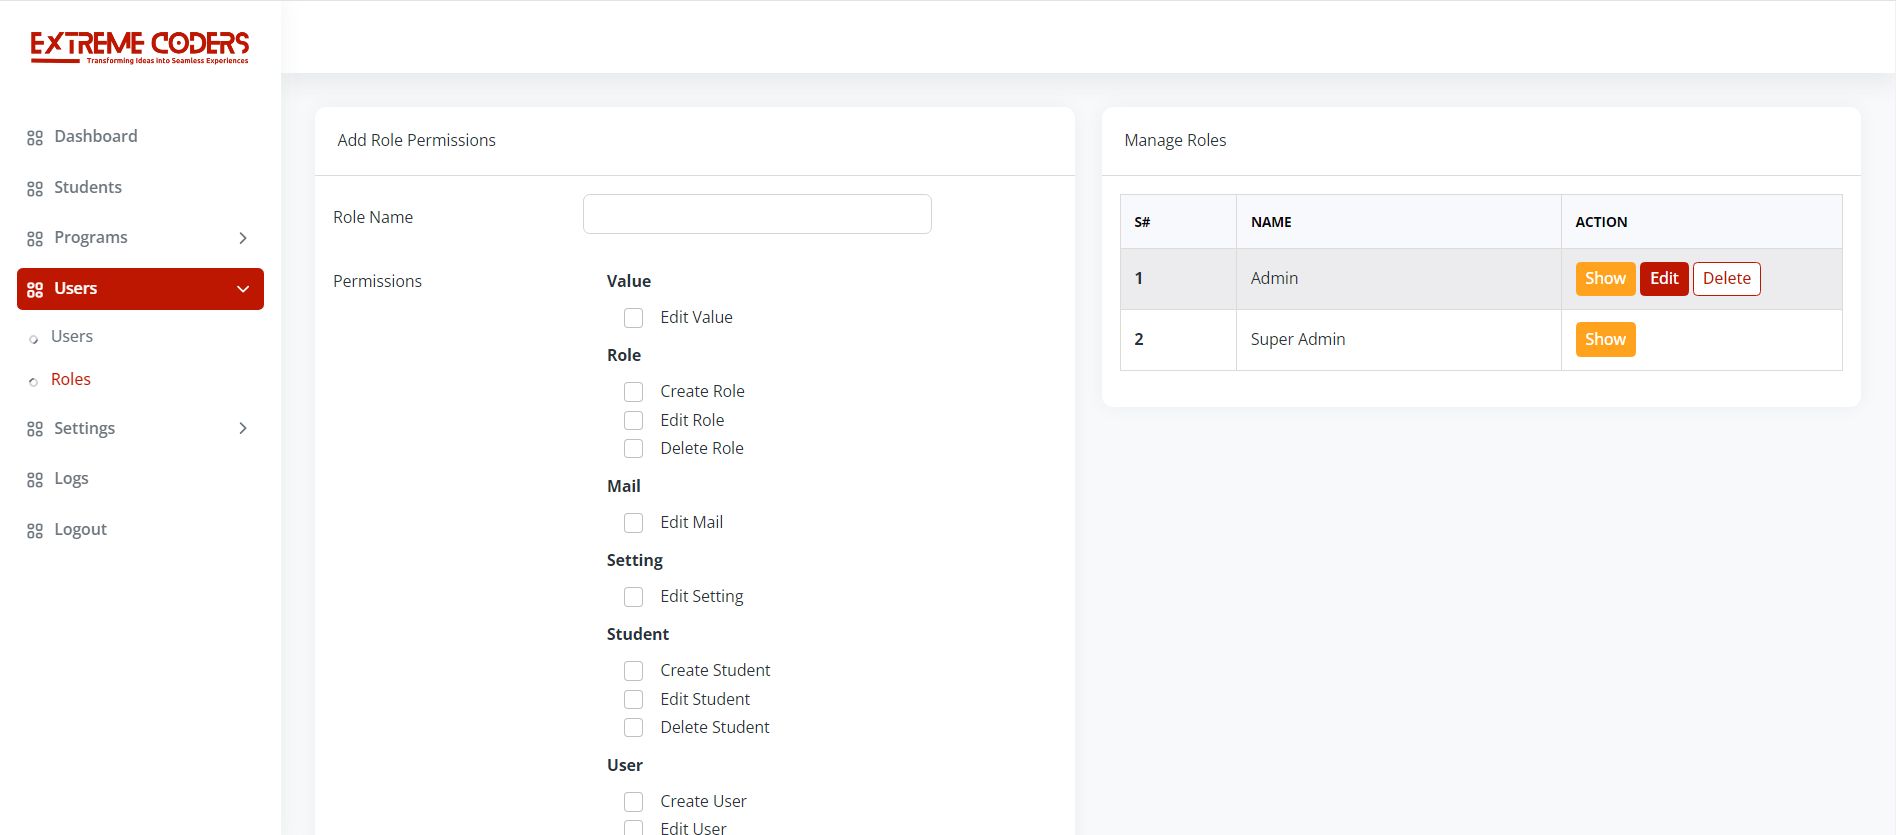Click the Logs grid icon in sidebar

coord(35,480)
